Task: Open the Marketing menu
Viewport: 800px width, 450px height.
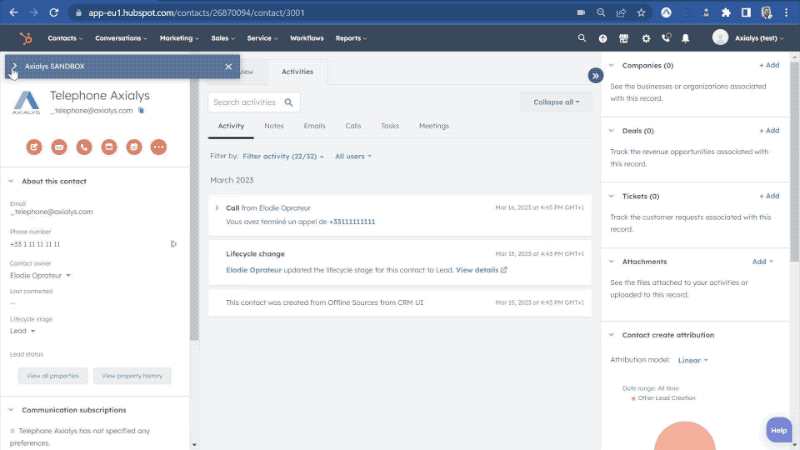Action: (x=179, y=38)
